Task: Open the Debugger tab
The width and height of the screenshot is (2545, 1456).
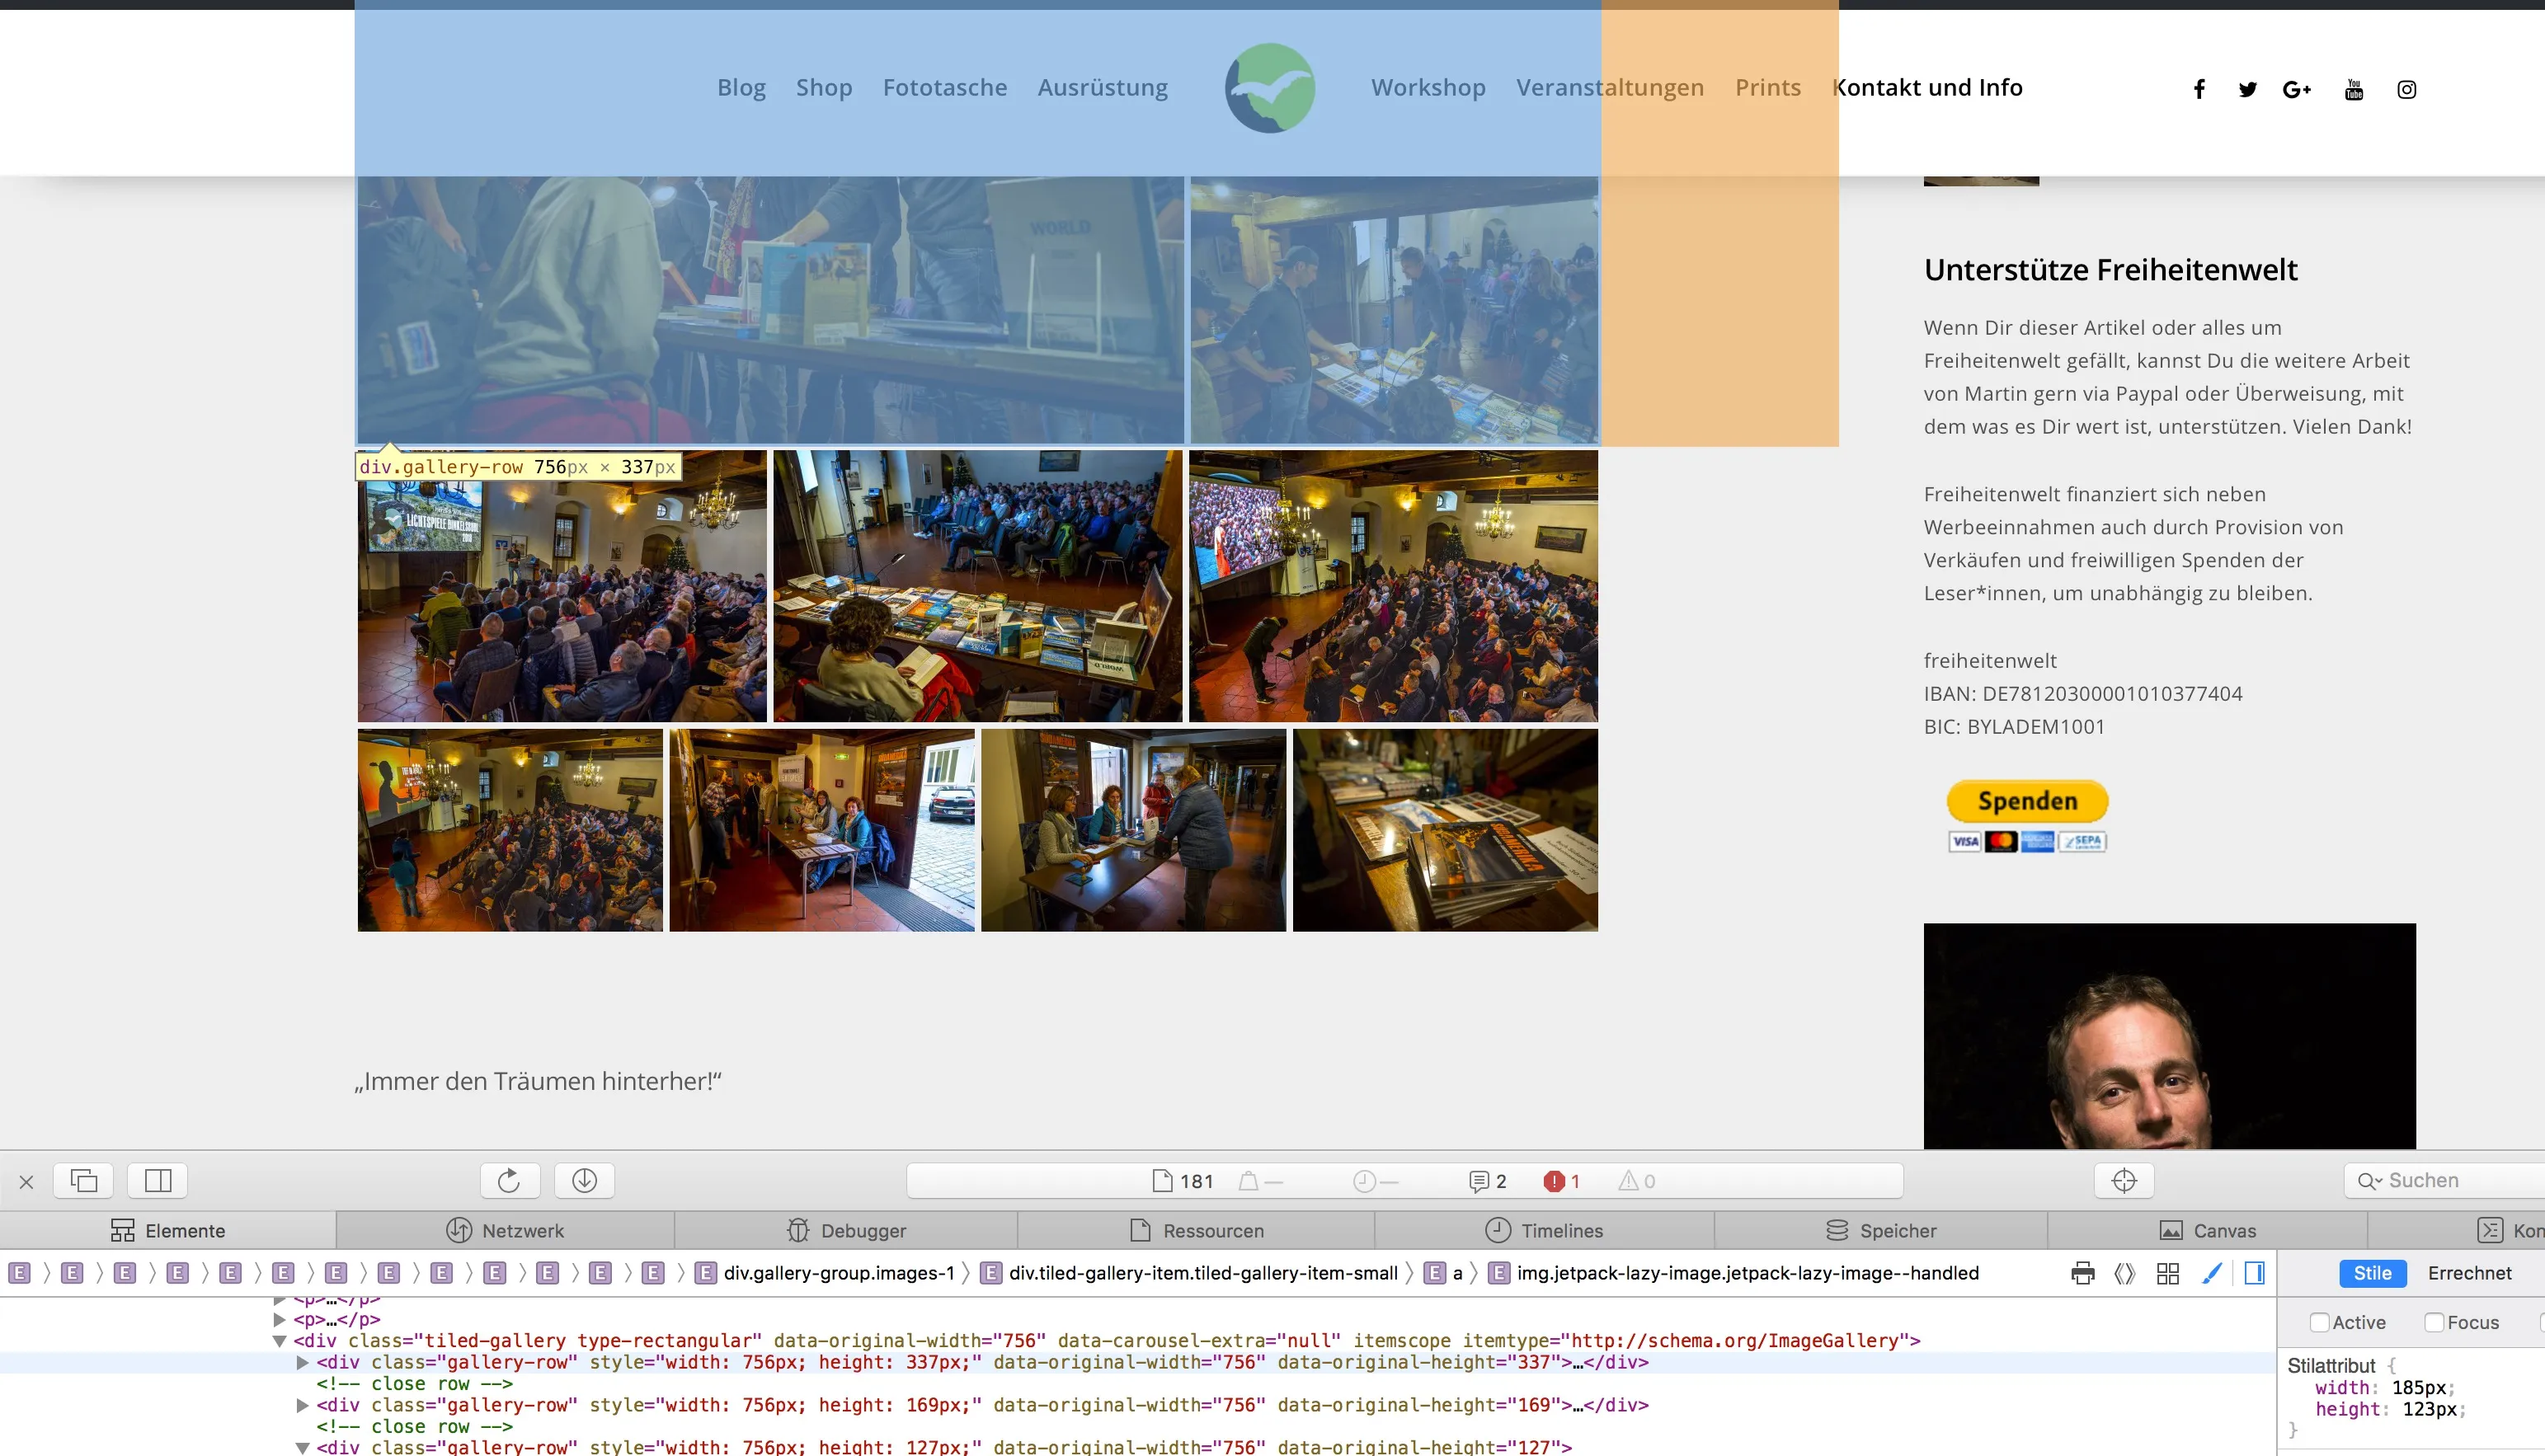Action: [x=846, y=1231]
